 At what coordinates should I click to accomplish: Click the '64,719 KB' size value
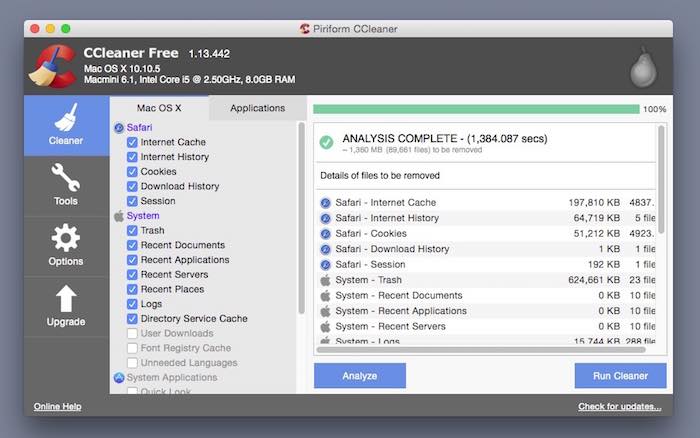click(597, 218)
